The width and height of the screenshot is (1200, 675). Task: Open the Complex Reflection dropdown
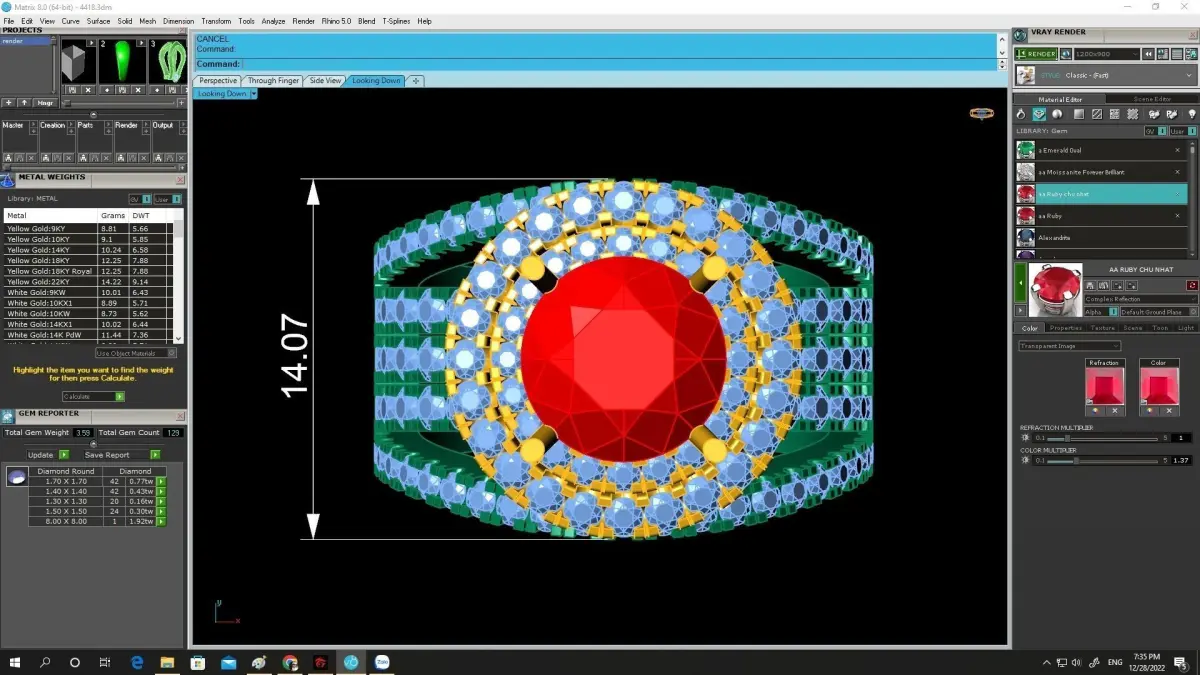coord(1139,299)
